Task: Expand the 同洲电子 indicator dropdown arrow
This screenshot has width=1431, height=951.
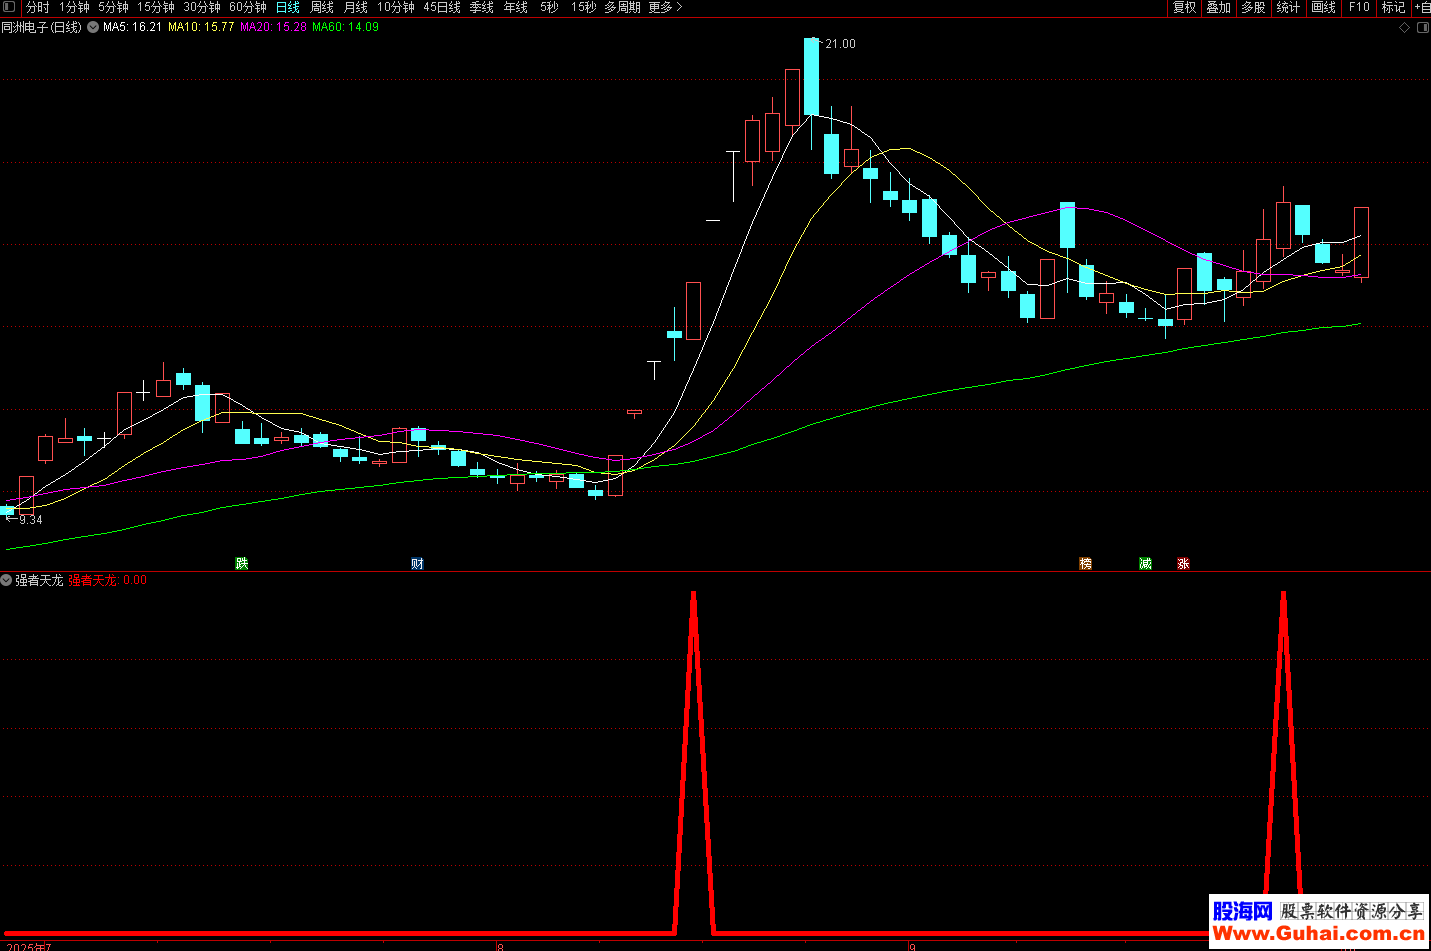Action: (93, 27)
